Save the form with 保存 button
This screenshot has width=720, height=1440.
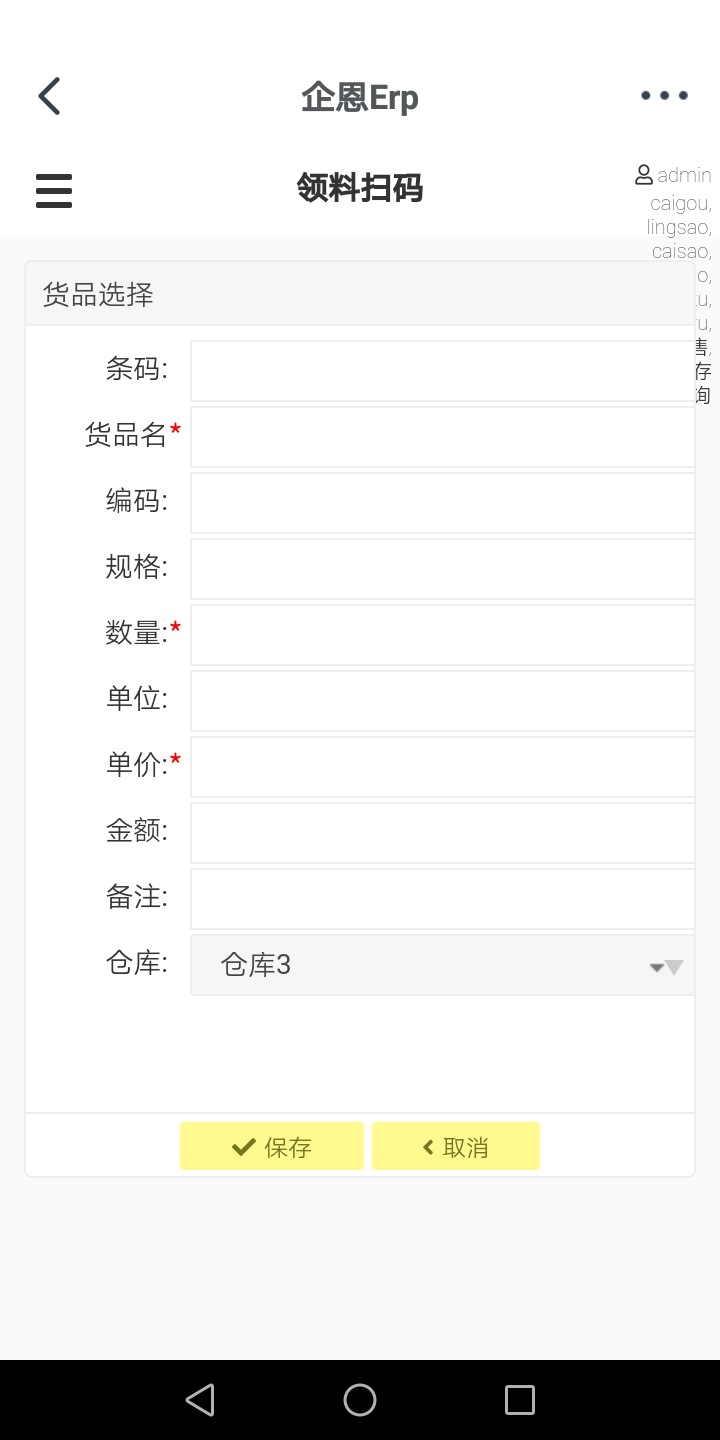point(272,1146)
